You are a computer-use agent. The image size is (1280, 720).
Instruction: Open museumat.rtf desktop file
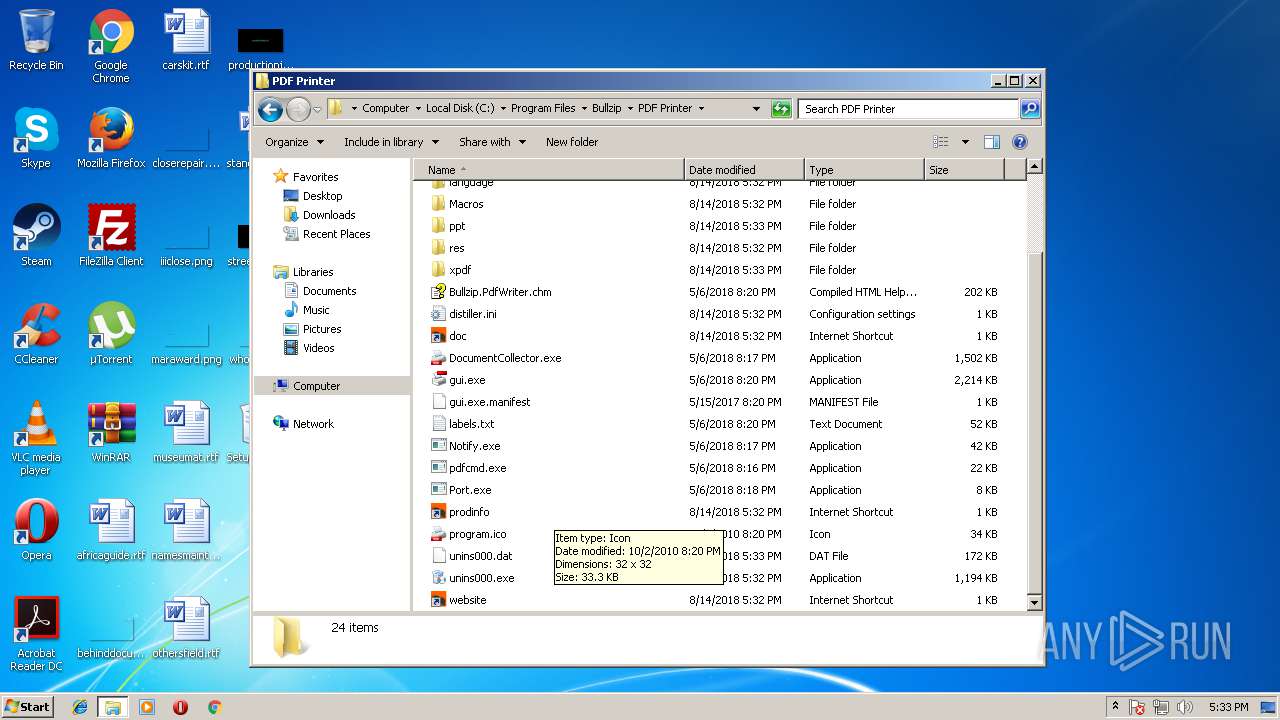coord(186,433)
